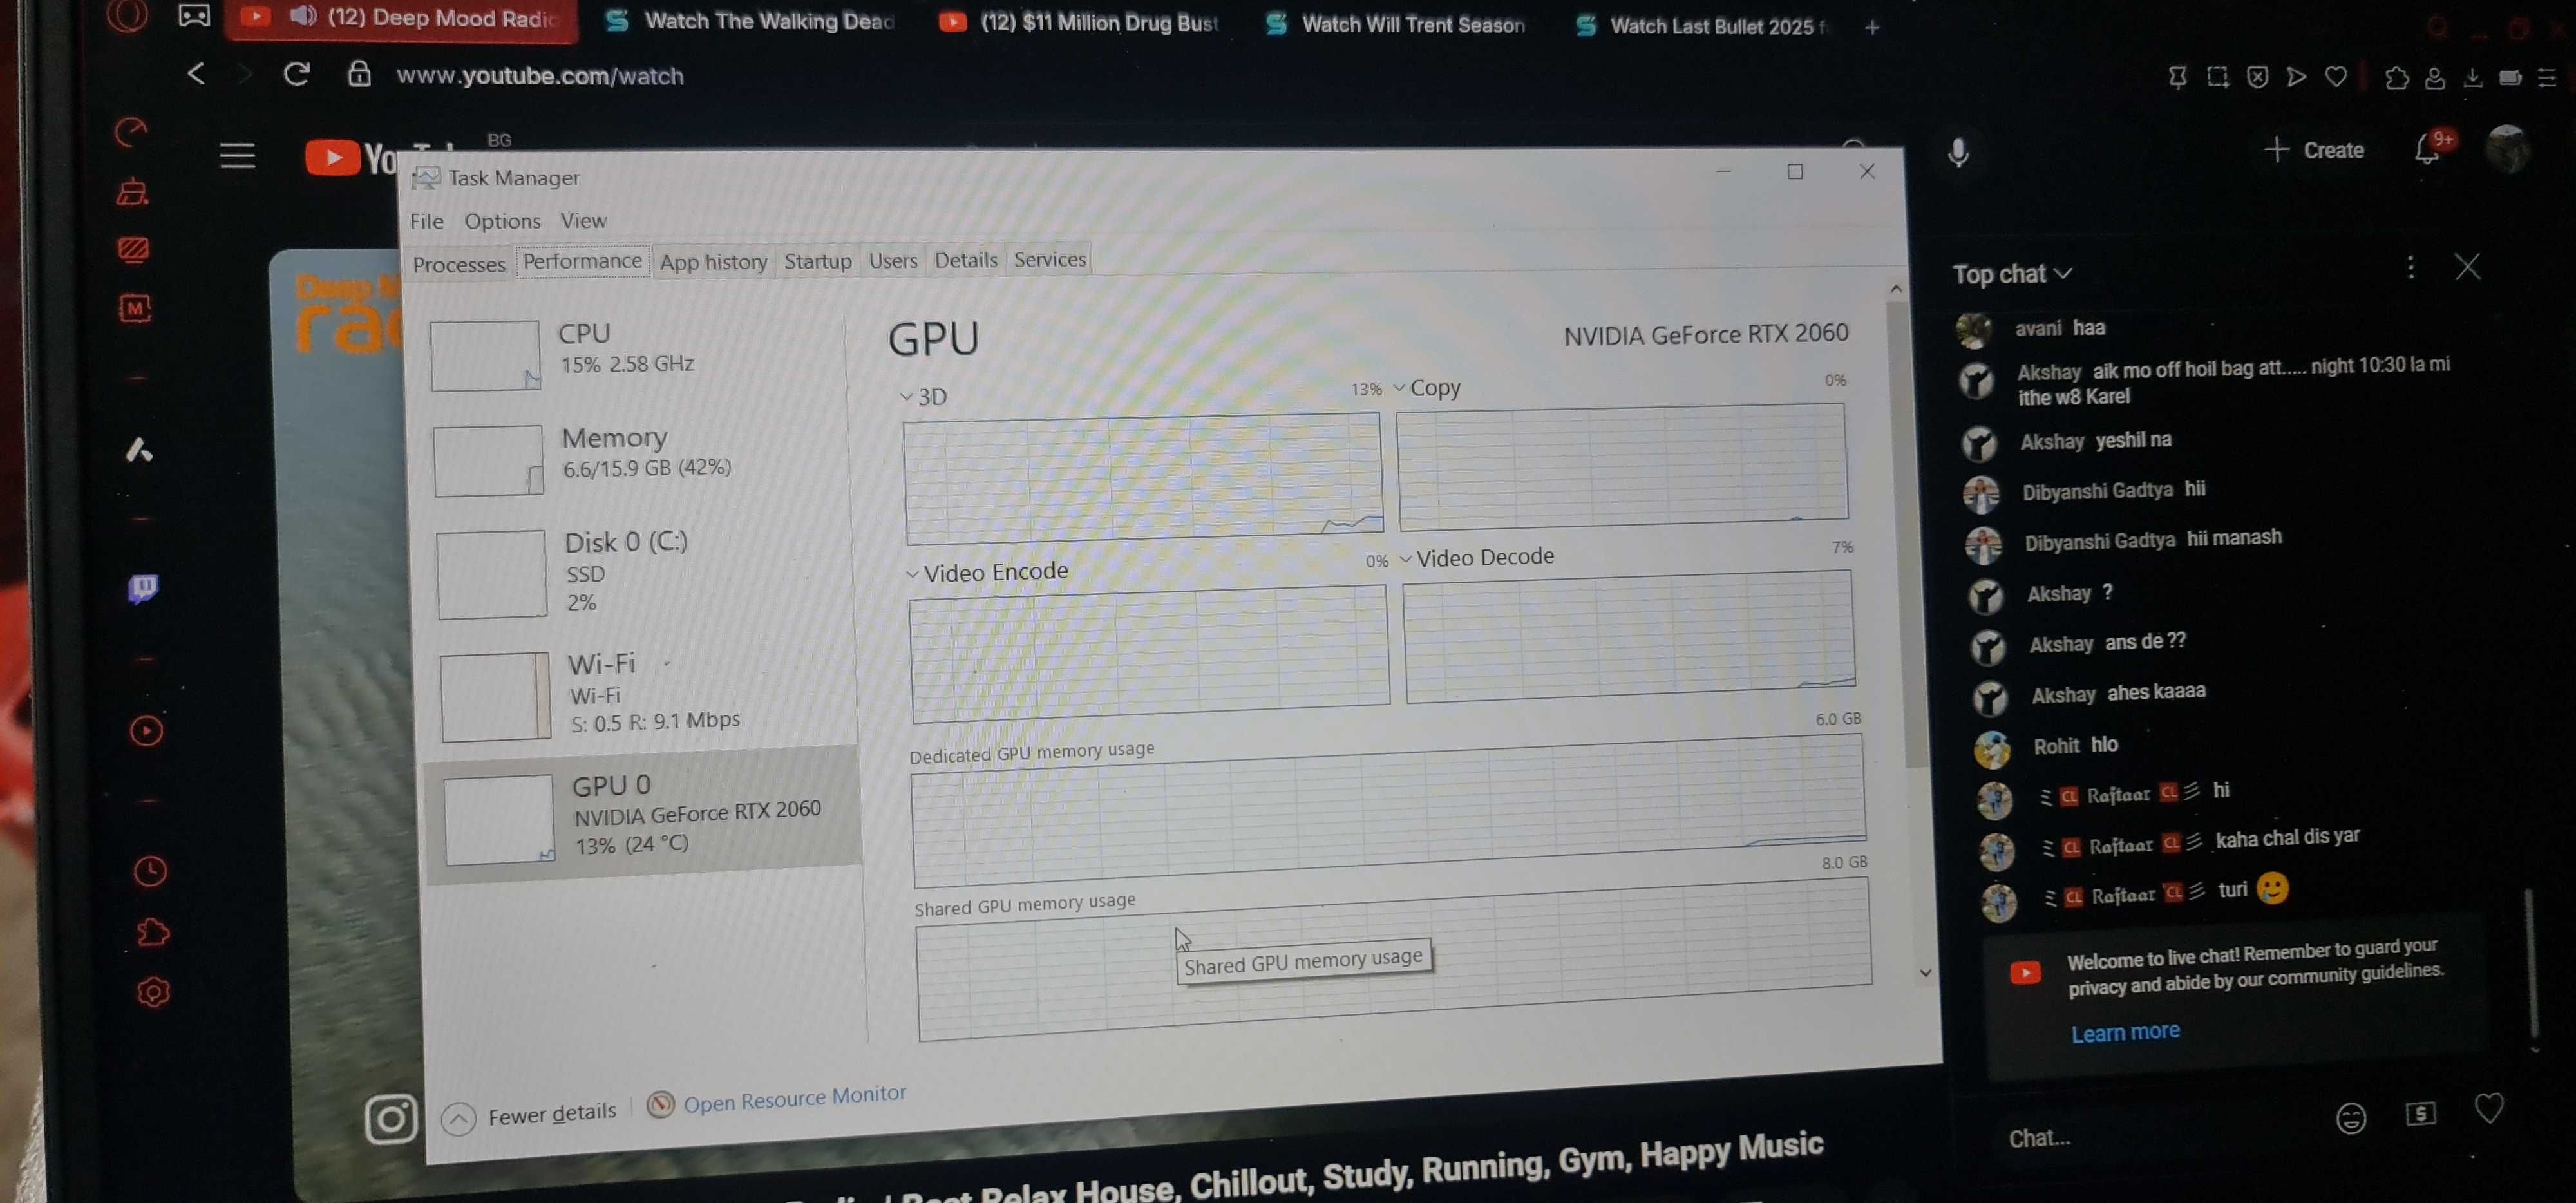Click the scroll up arrow in GPU panel

1895,290
